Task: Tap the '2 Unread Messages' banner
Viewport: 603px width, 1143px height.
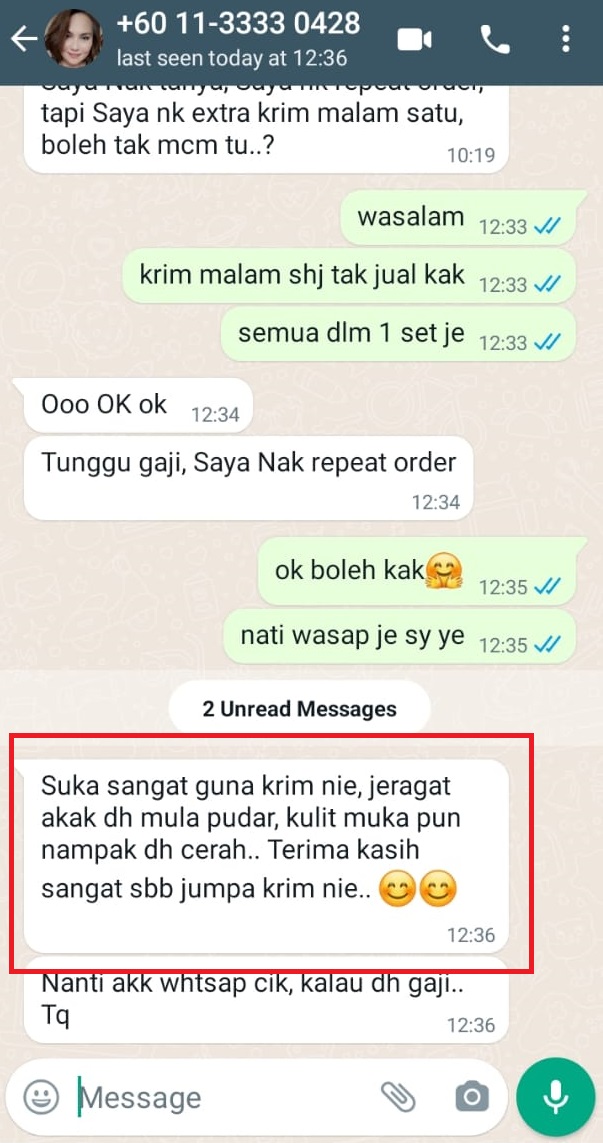Action: (x=300, y=709)
